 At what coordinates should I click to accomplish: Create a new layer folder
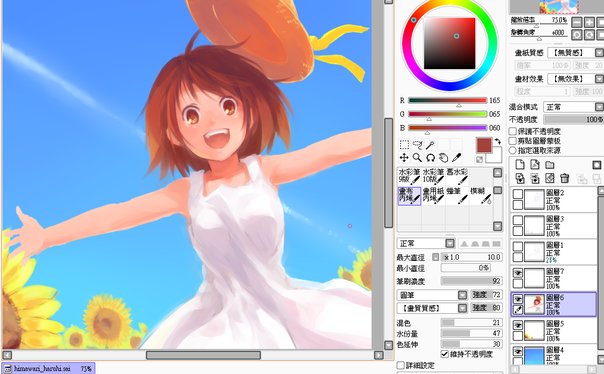pyautogui.click(x=550, y=165)
